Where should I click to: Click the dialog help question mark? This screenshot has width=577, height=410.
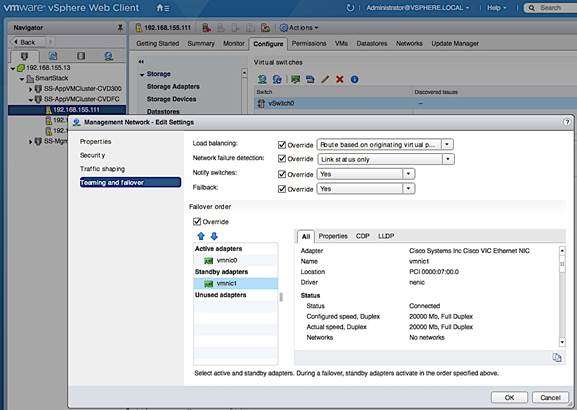(x=567, y=122)
